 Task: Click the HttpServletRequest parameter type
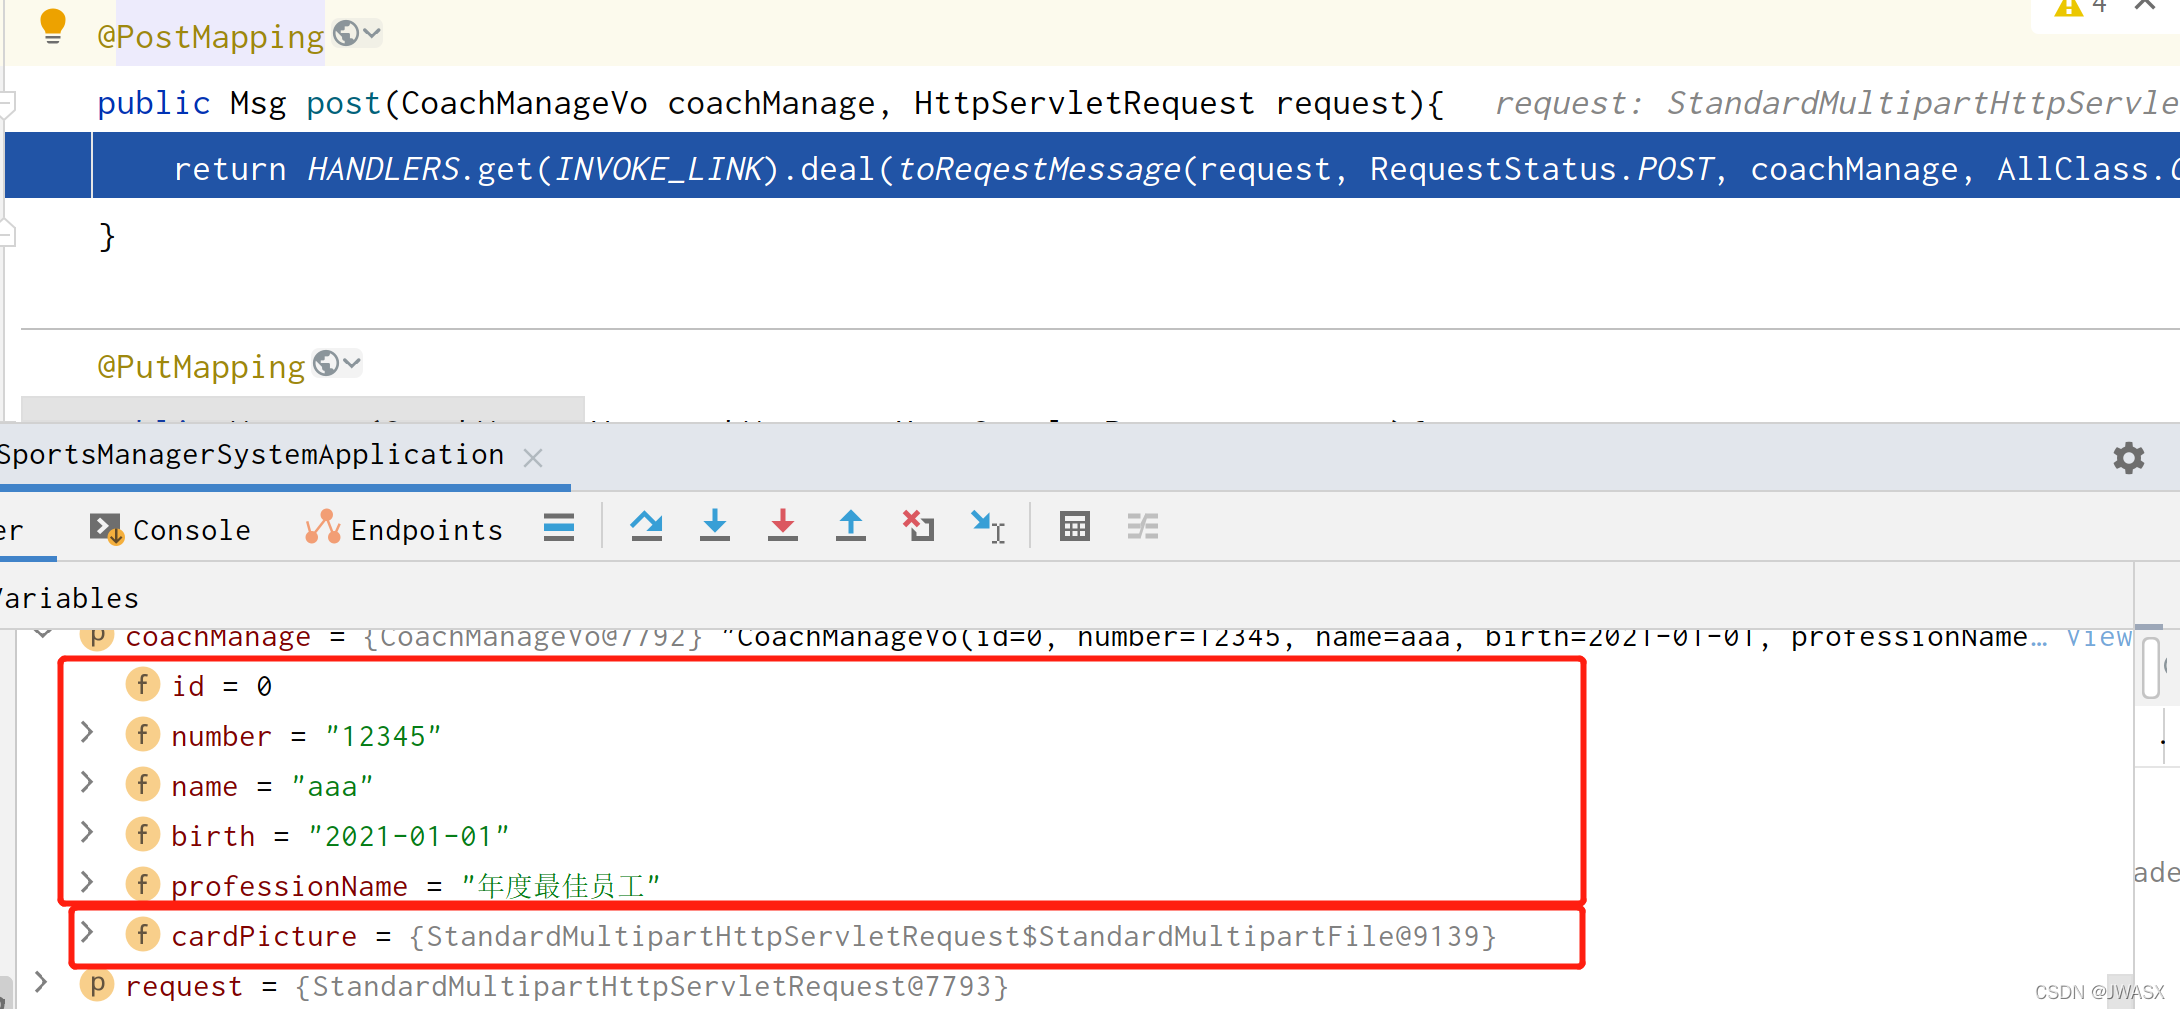(1084, 103)
